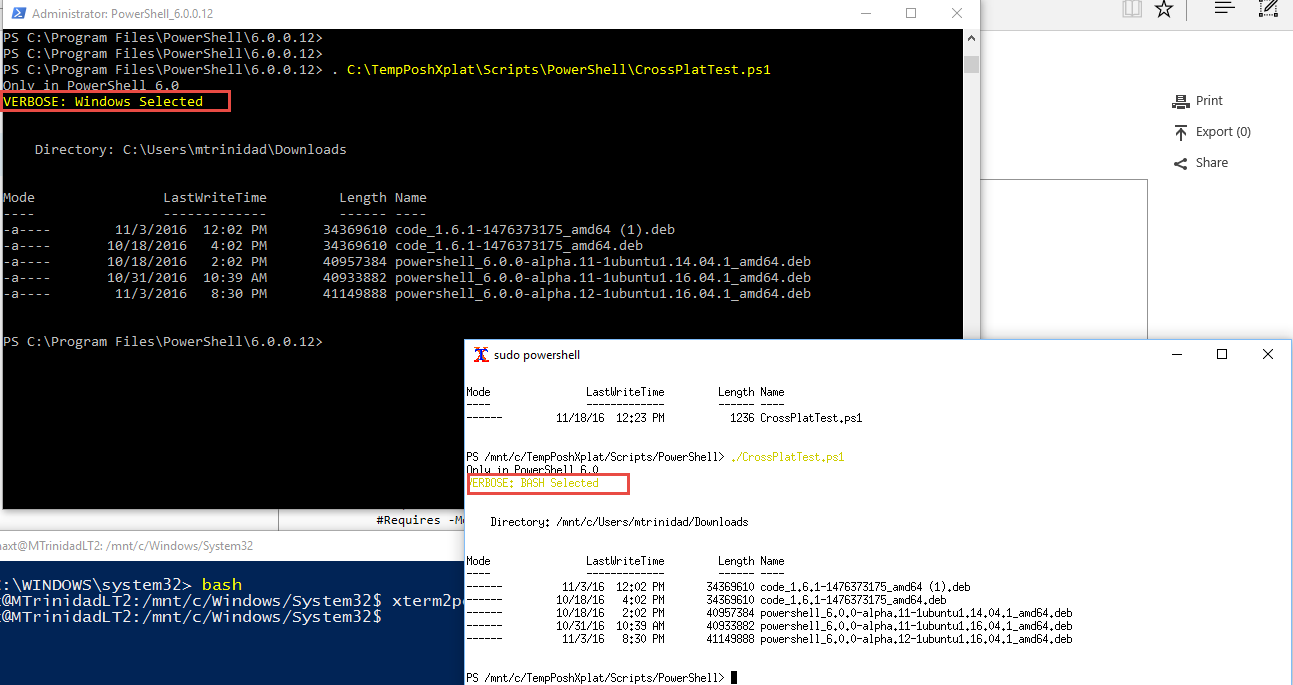Open the browser's reading view icon
Image resolution: width=1293 pixels, height=685 pixels.
pos(1131,9)
